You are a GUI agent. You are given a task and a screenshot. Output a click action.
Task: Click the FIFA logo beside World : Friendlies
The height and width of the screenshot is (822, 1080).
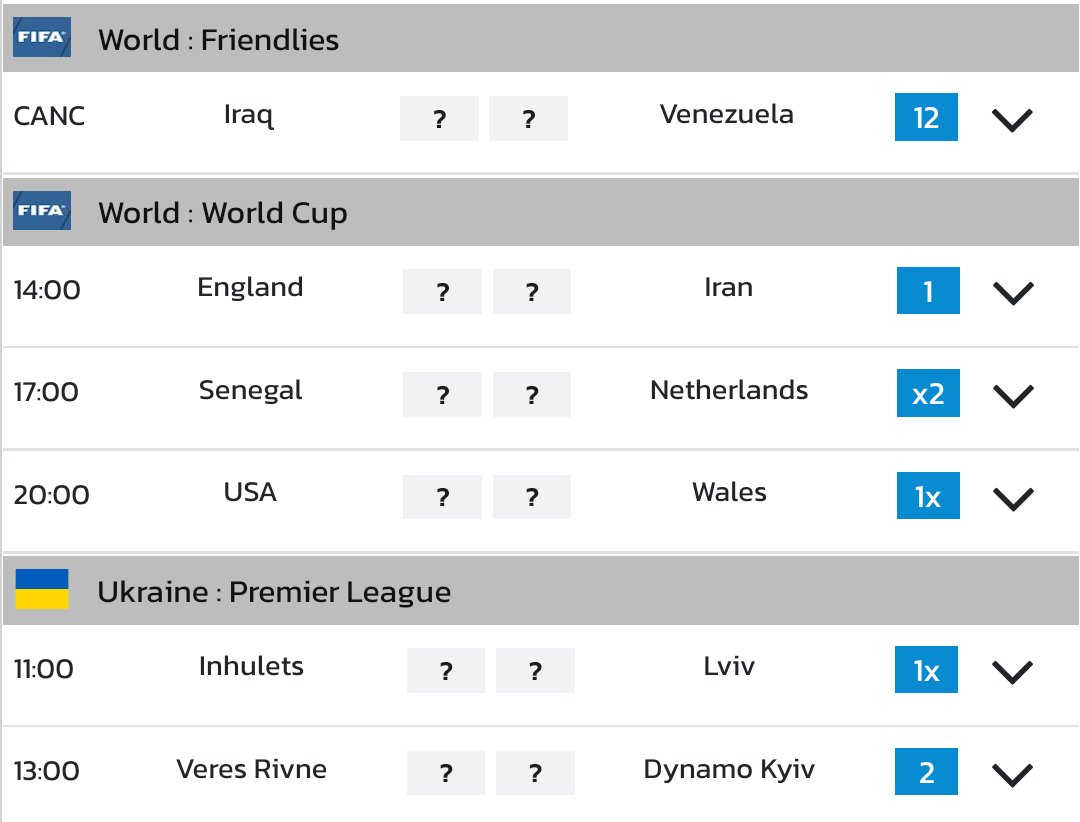point(42,39)
